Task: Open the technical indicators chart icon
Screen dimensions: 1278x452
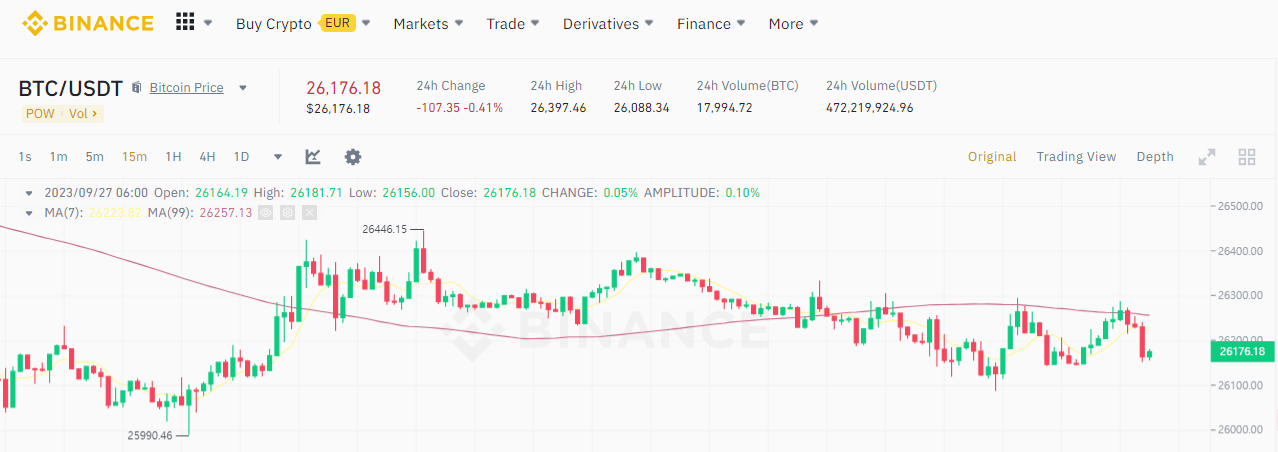Action: (x=313, y=157)
